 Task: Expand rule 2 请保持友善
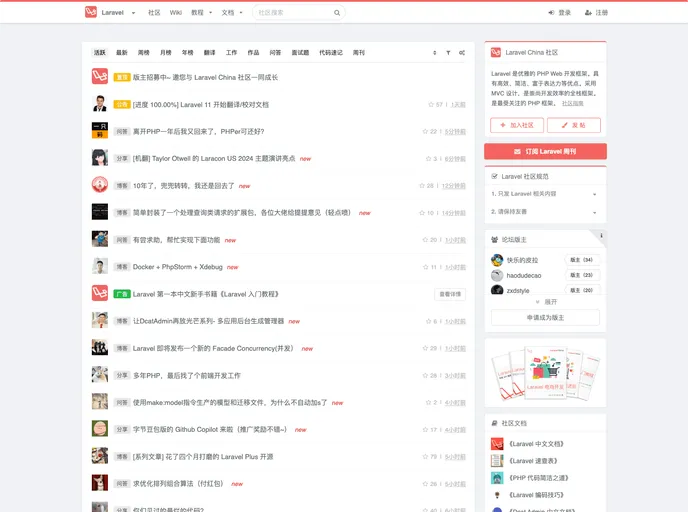tap(544, 212)
